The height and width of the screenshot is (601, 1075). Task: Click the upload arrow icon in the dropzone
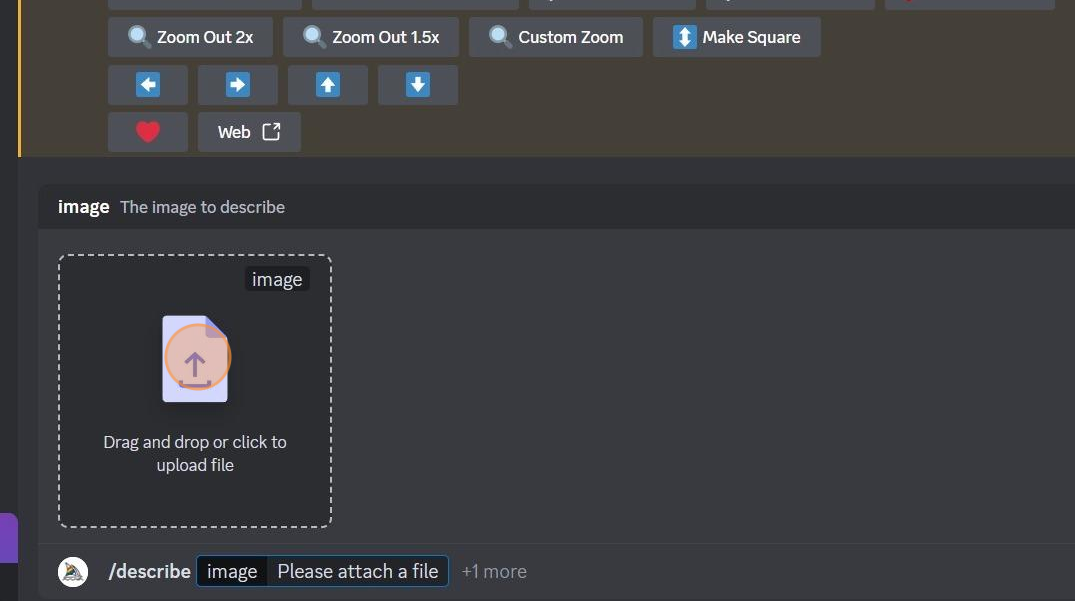(195, 359)
